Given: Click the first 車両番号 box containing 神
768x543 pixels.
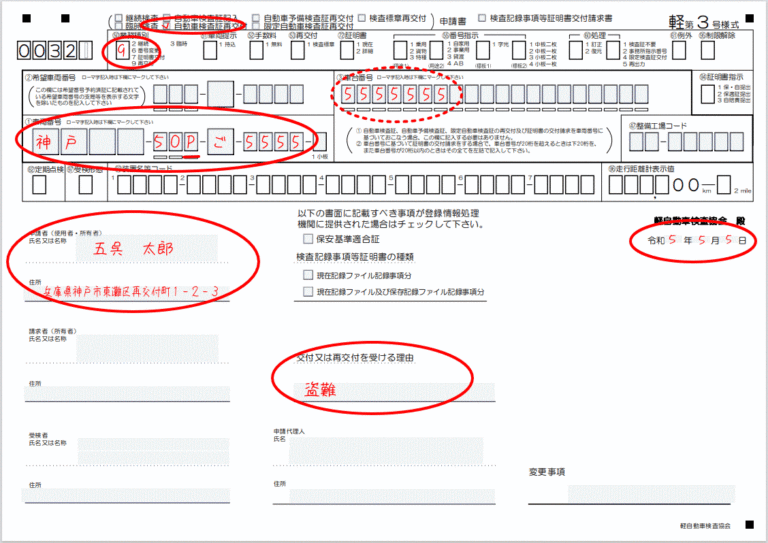Looking at the screenshot, I should click(46, 142).
